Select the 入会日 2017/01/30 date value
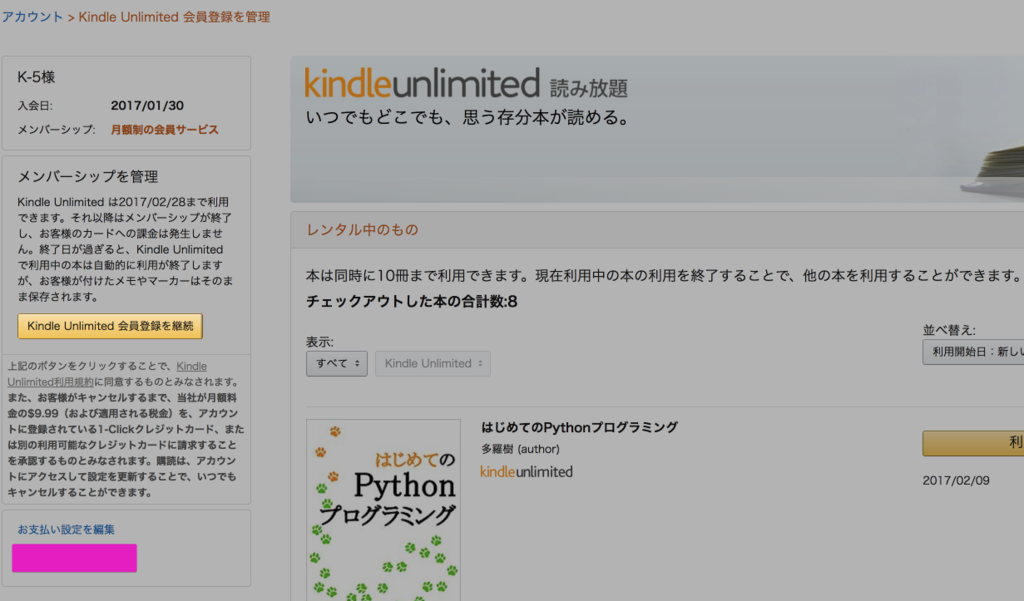This screenshot has height=601, width=1024. [147, 106]
